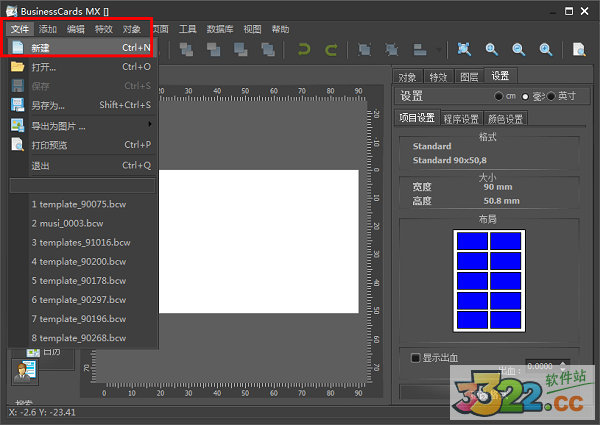Select the 颜色设置 sub-tab
Viewport: 600px width, 425px height.
505,119
